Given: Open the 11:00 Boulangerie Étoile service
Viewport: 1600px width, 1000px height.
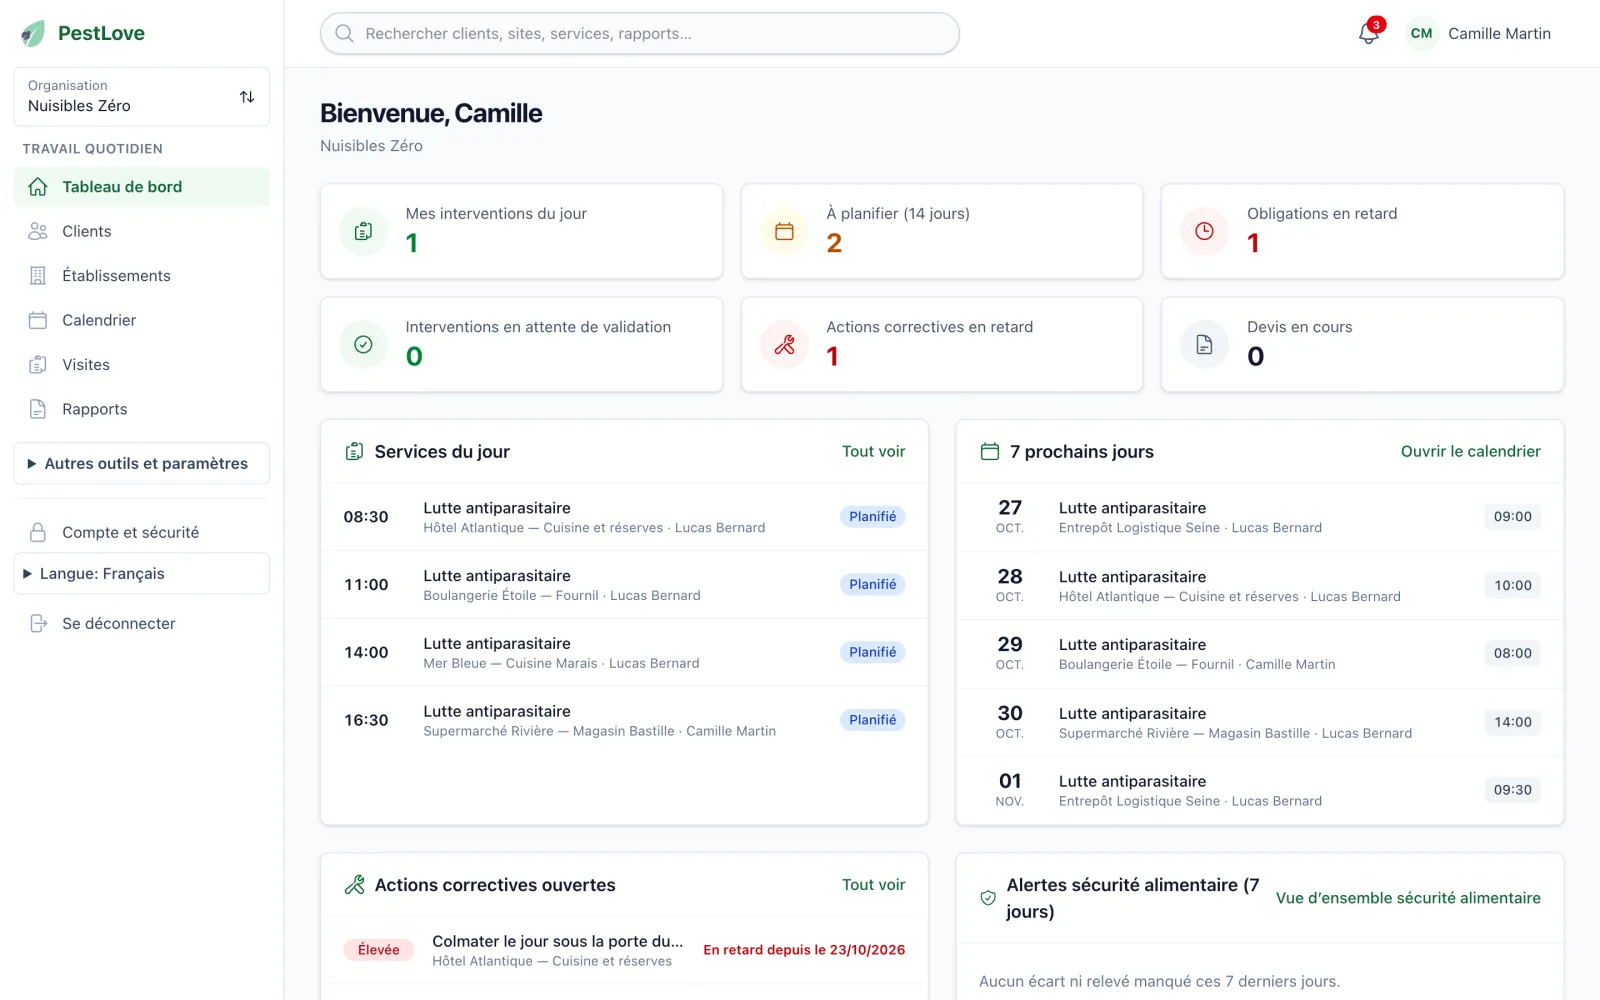Looking at the screenshot, I should [624, 585].
